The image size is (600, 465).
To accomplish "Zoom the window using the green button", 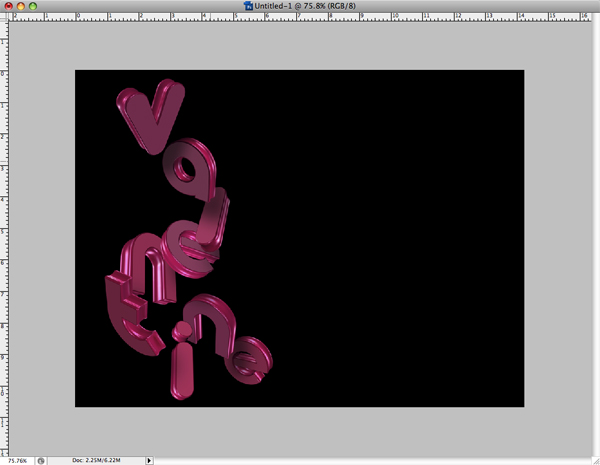I will coord(33,6).
